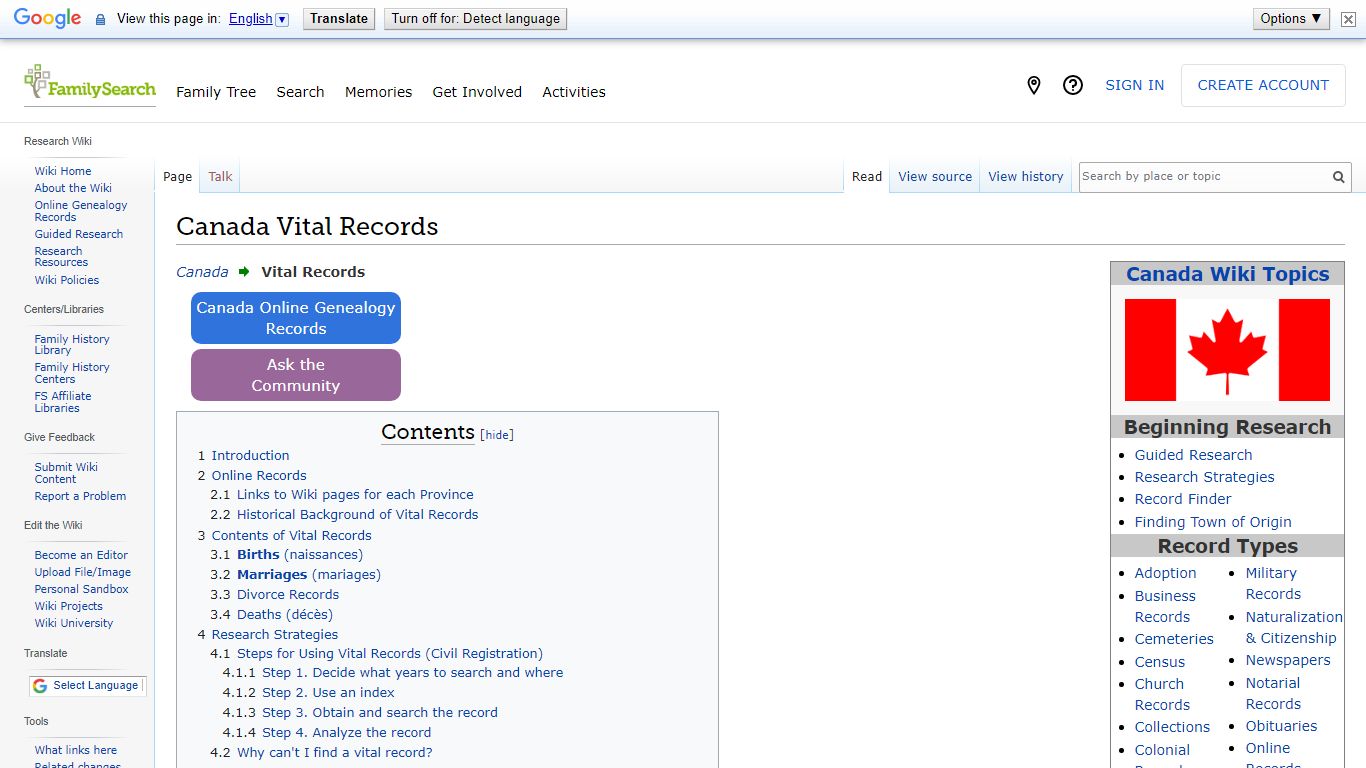Open Family History Centers link
This screenshot has height=768, width=1366.
click(72, 373)
